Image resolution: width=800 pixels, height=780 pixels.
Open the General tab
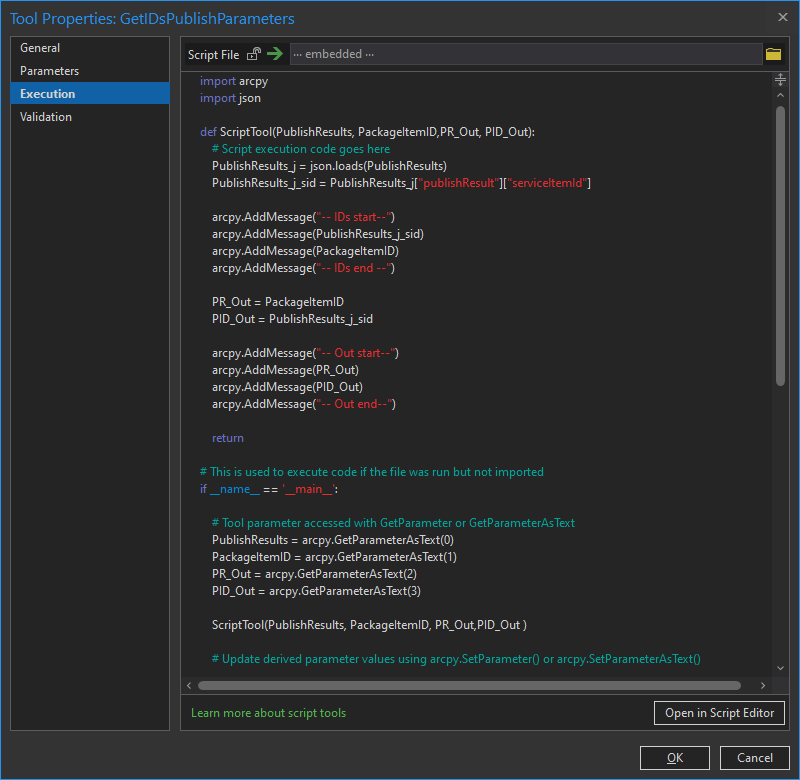pos(40,48)
